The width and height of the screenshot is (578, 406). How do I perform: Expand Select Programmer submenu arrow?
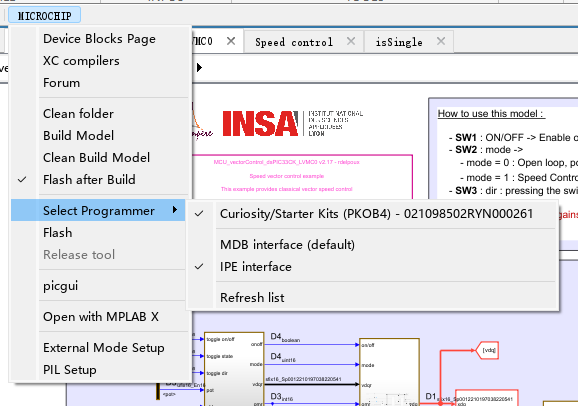pyautogui.click(x=175, y=210)
